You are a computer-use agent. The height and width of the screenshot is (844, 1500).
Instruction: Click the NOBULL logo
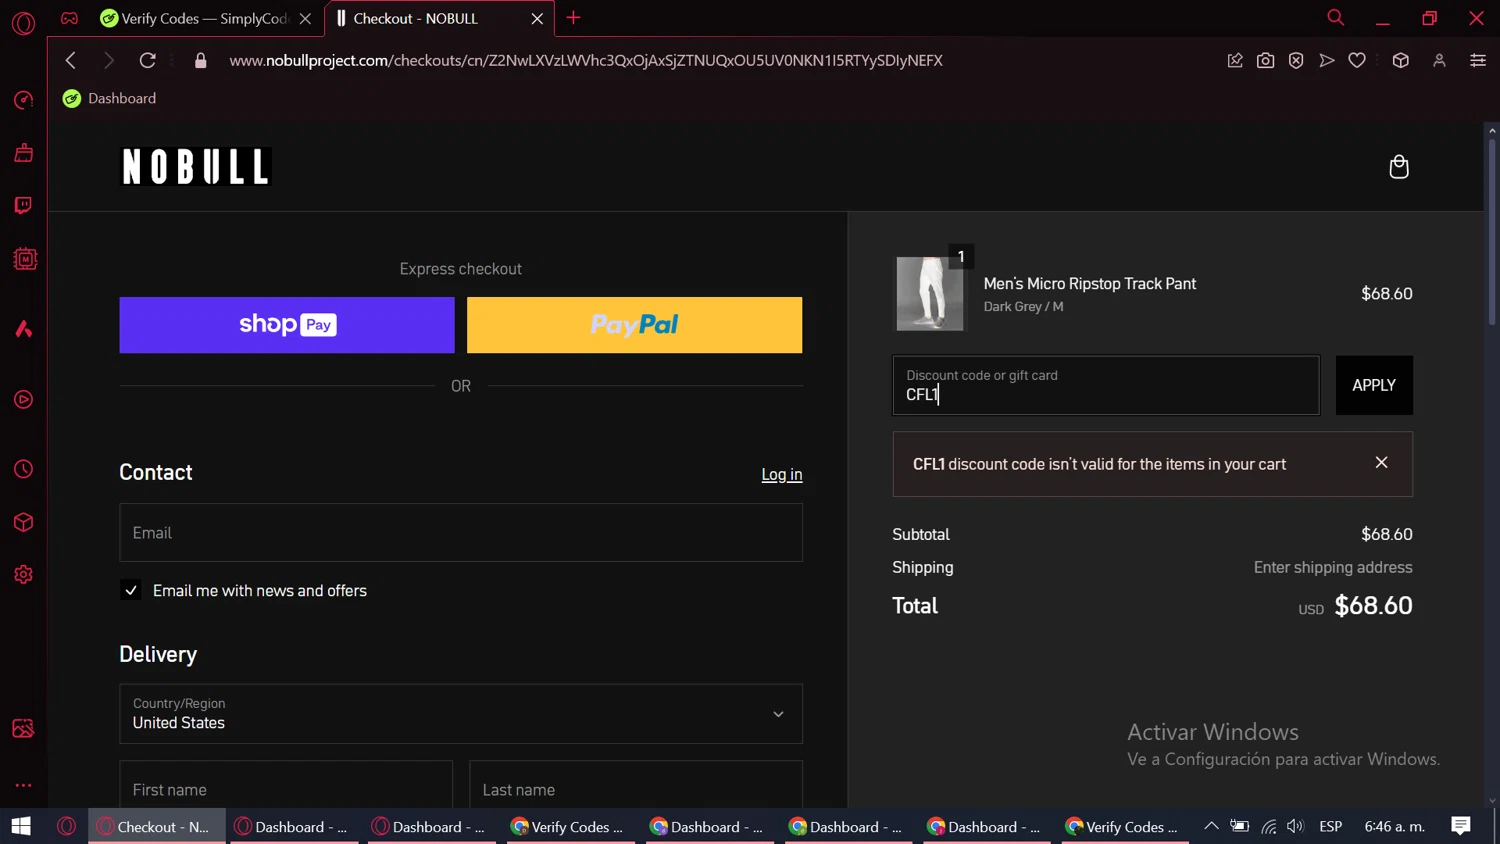click(x=196, y=166)
